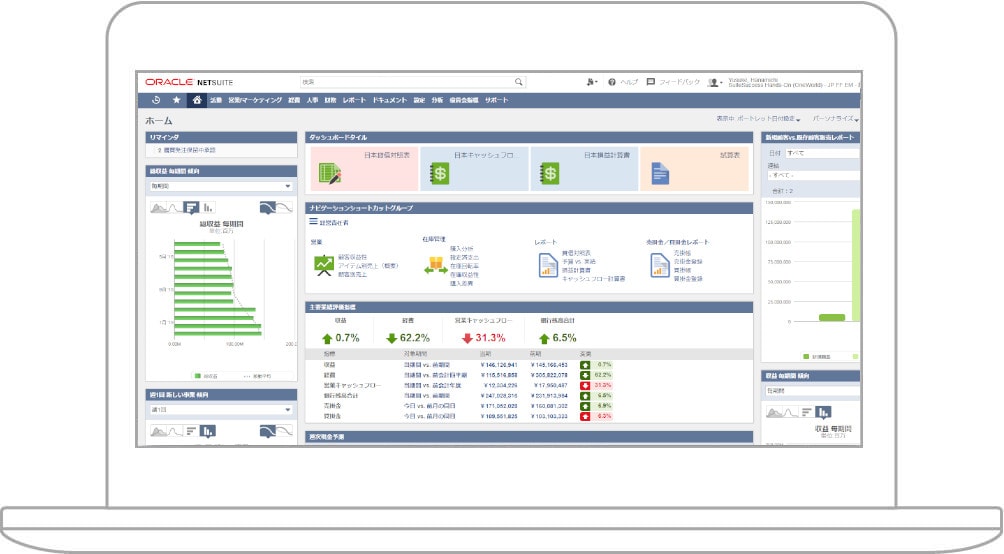Click the search magnifier icon

point(519,82)
